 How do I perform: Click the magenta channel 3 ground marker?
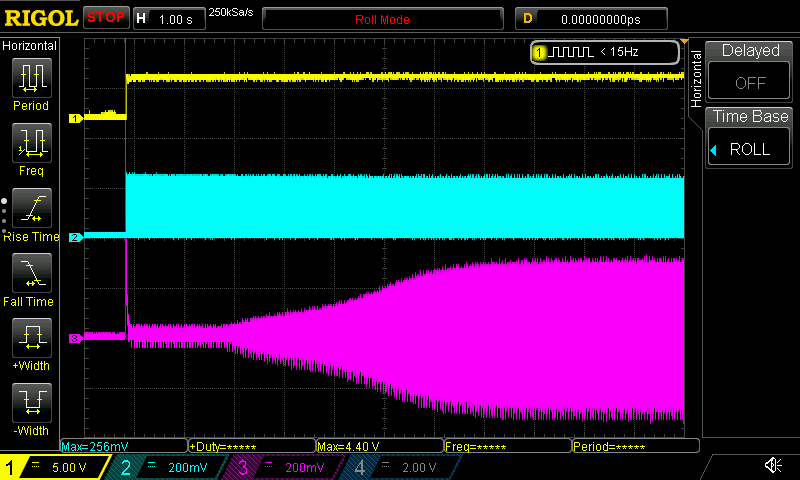pos(75,339)
